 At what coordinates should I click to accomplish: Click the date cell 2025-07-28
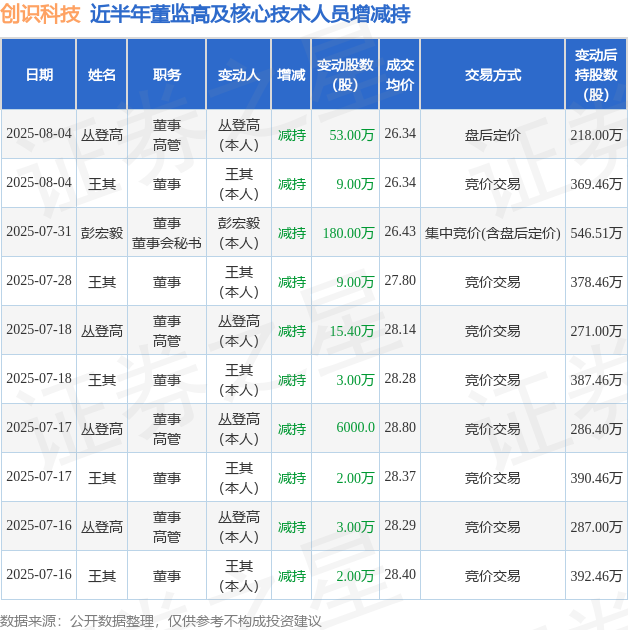(39, 280)
